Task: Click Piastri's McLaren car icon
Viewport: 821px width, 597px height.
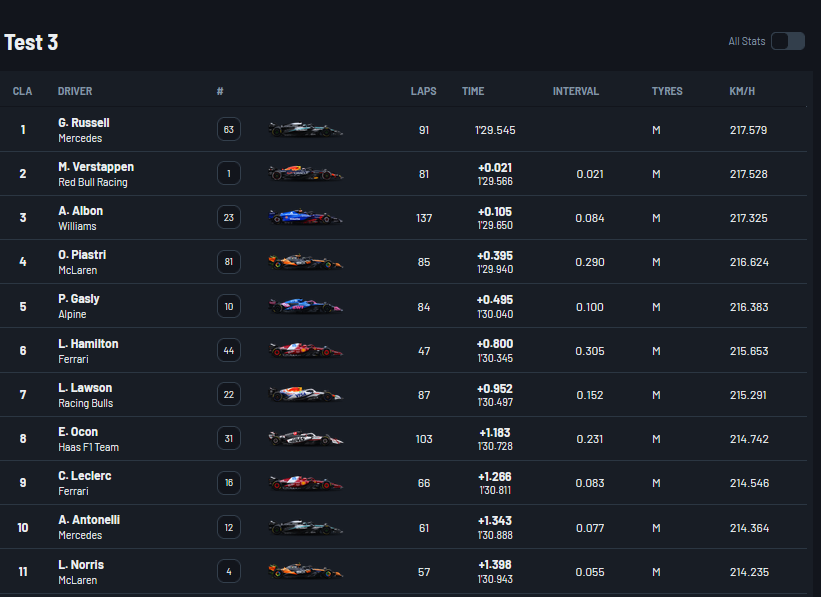Action: pos(305,262)
